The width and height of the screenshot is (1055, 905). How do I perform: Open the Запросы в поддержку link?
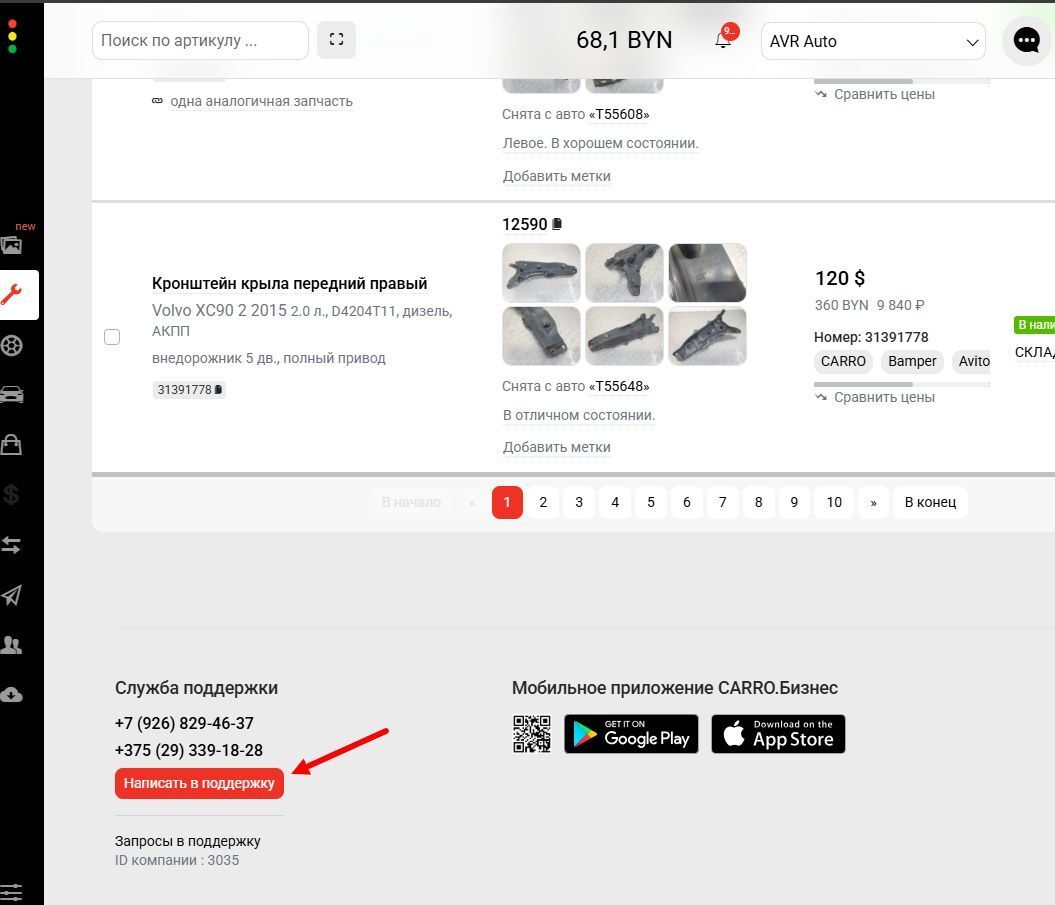click(188, 841)
